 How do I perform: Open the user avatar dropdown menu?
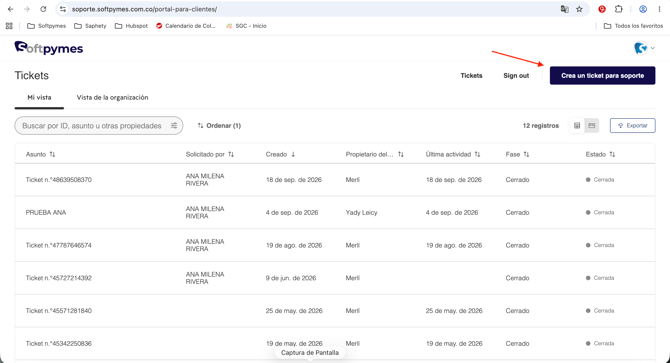point(644,48)
